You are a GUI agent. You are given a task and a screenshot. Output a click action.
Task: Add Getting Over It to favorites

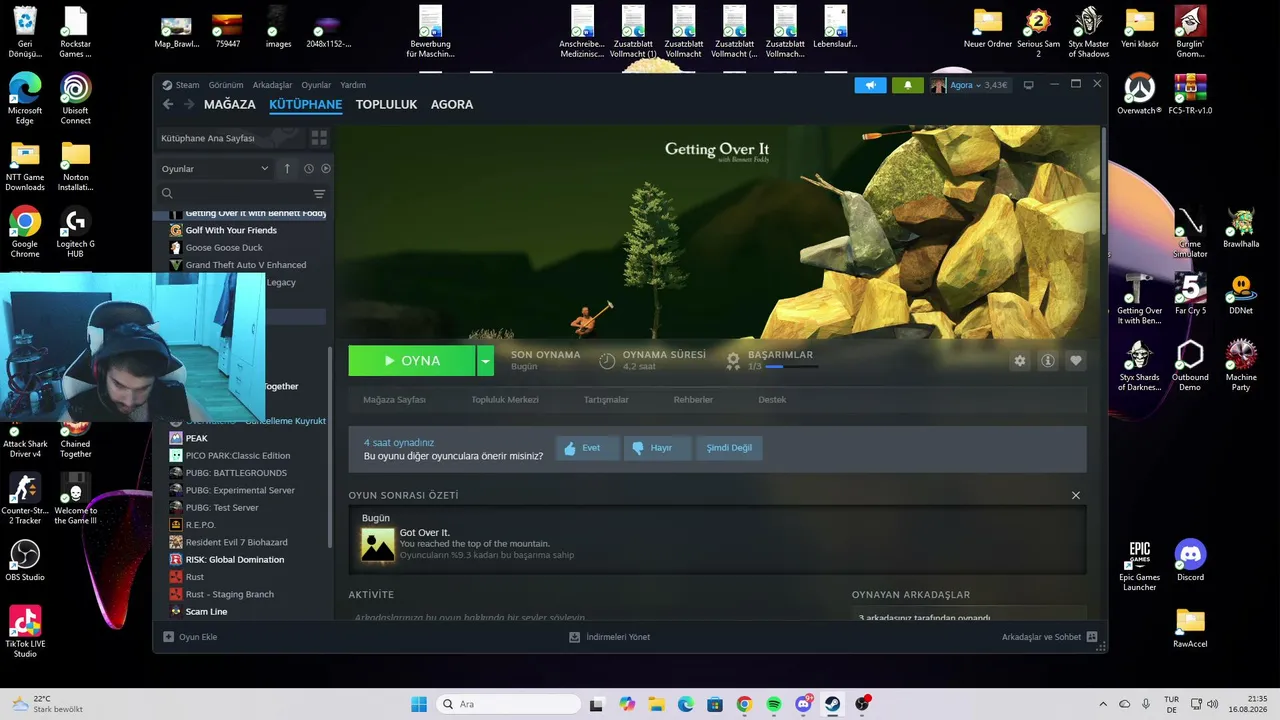(1076, 361)
